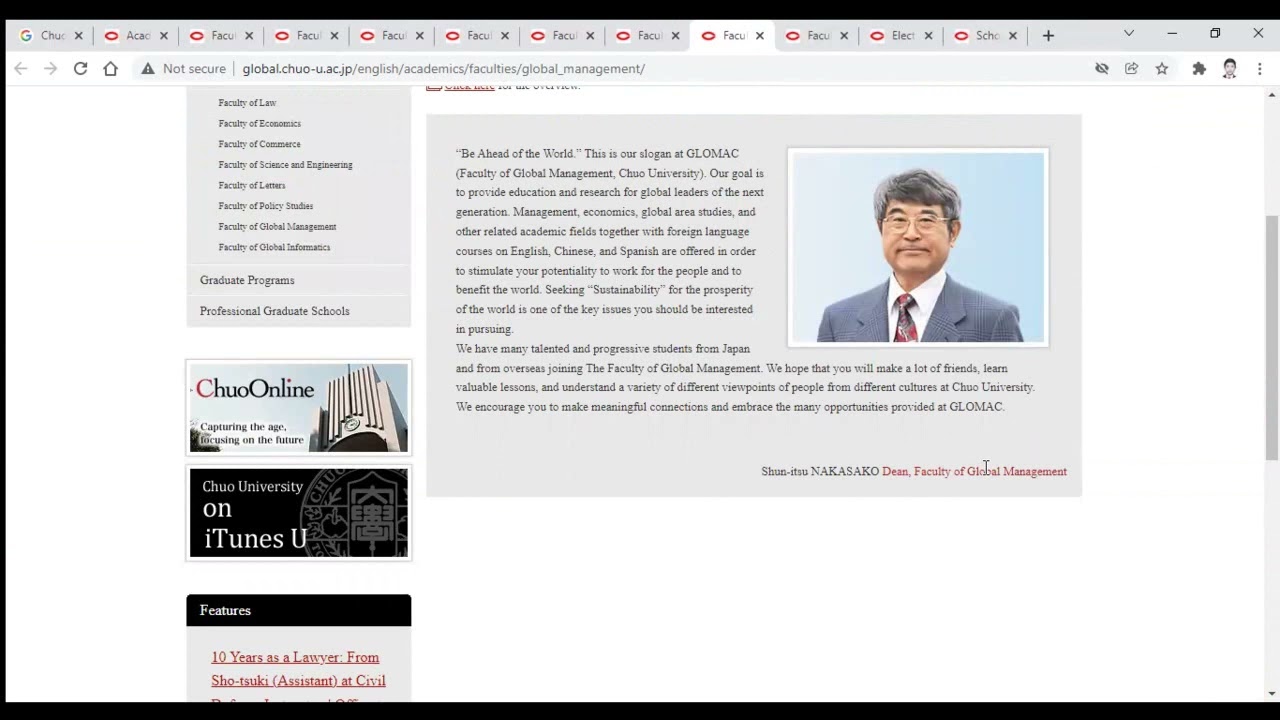This screenshot has height=720, width=1280.
Task: Open Faculty of Economics link
Action: (259, 124)
